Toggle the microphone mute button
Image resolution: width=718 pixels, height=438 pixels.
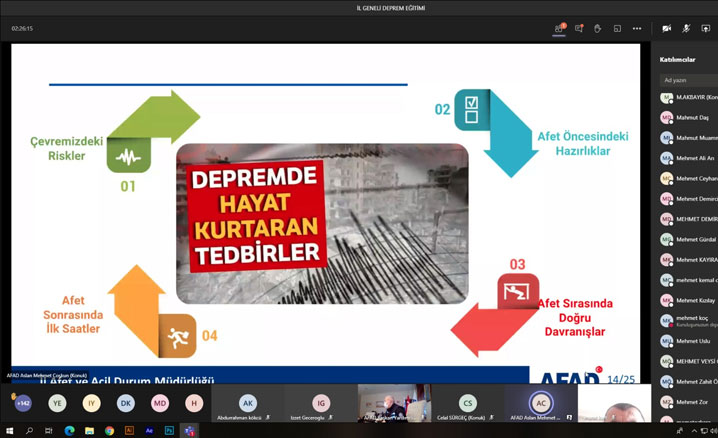(686, 28)
